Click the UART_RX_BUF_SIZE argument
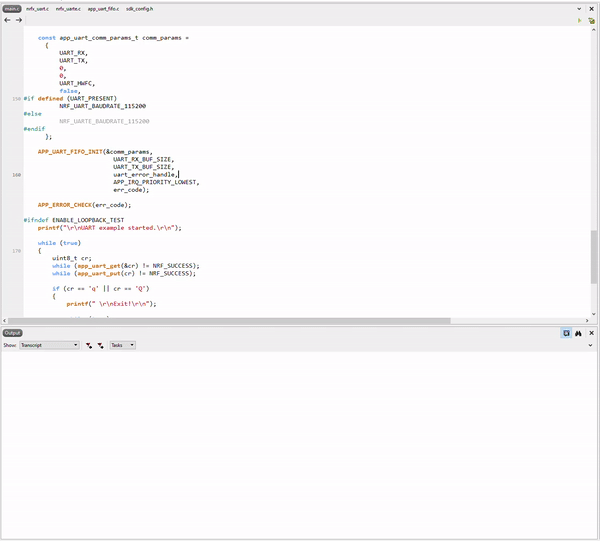The image size is (600, 541). click(143, 159)
